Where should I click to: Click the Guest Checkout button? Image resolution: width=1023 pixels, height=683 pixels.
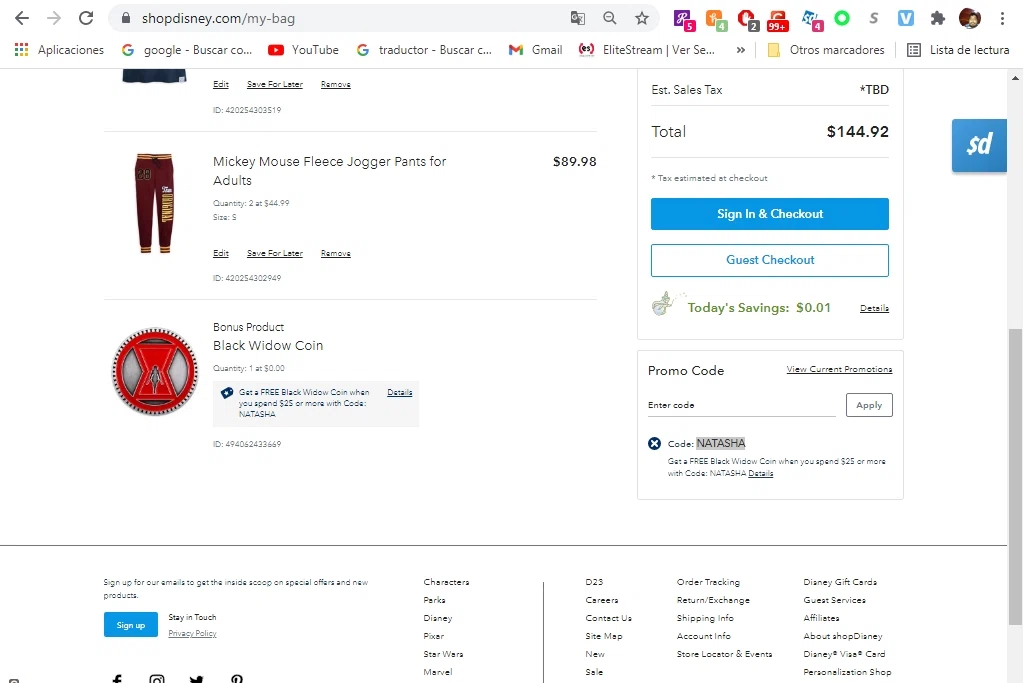(770, 260)
